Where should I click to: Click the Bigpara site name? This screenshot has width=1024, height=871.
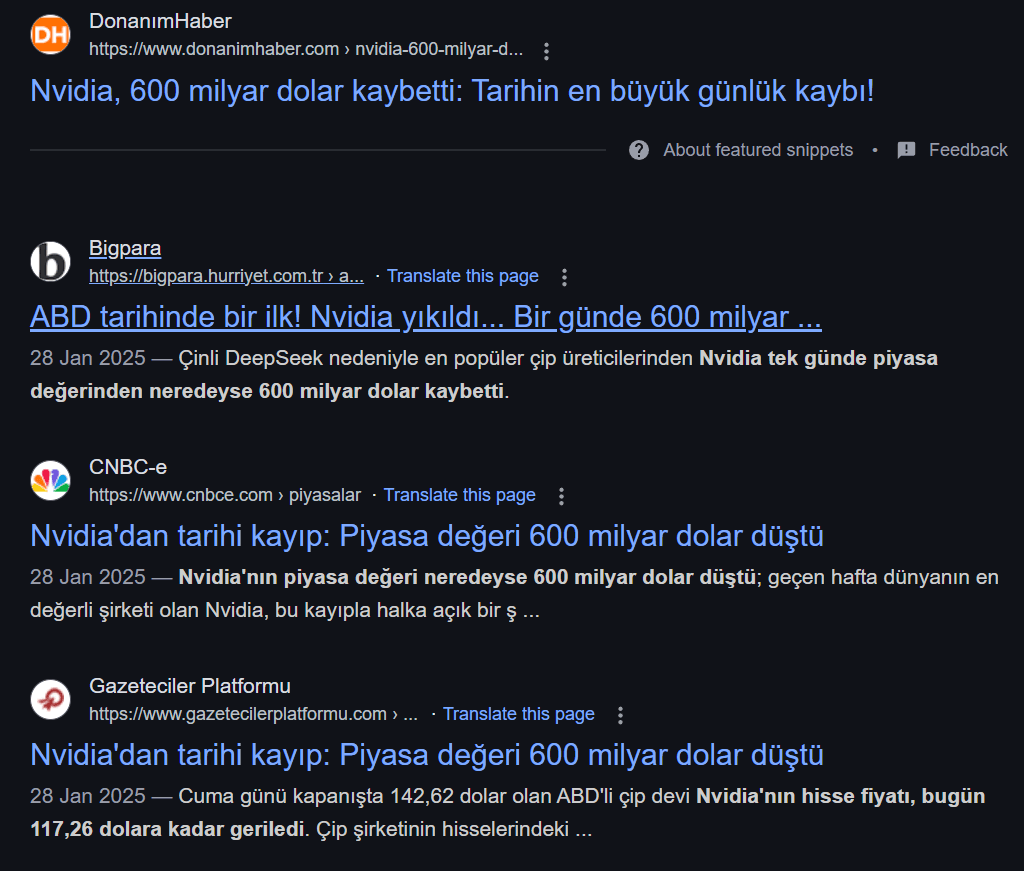pos(125,248)
